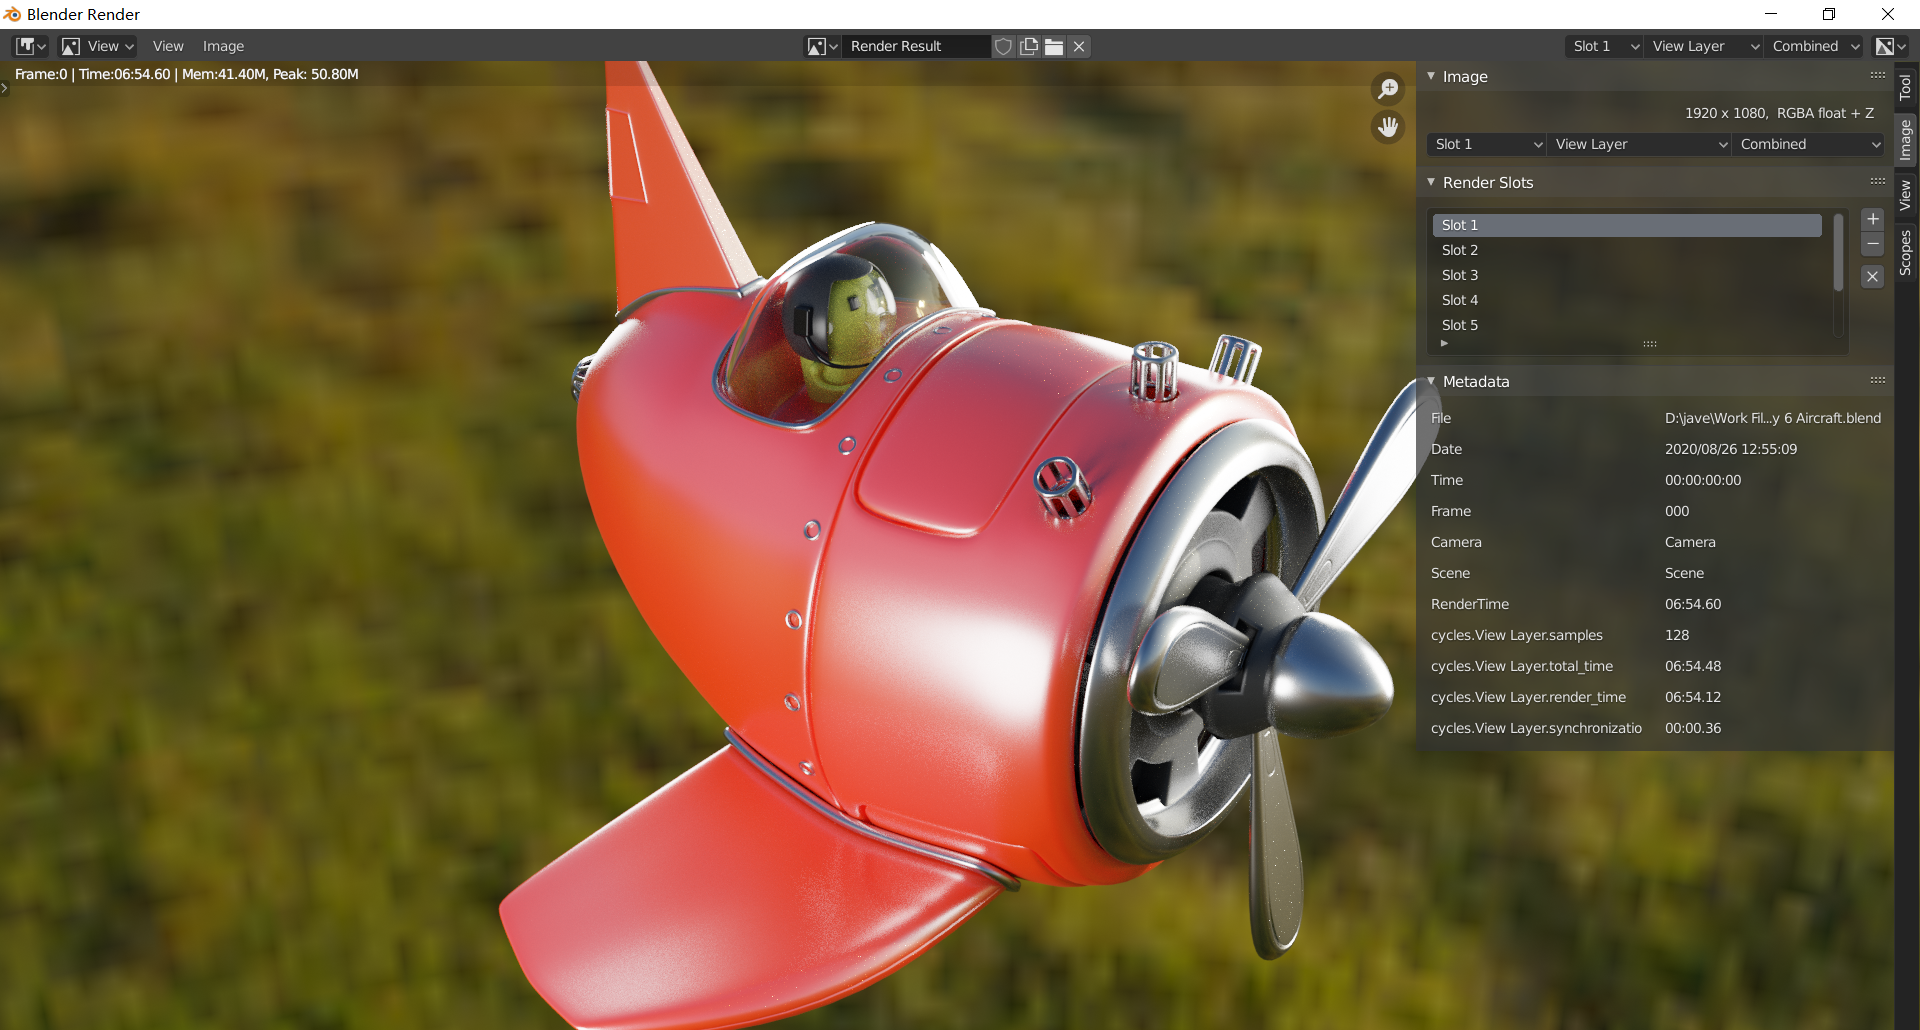Unlink the Render Result image
1920x1030 pixels.
tap(1079, 46)
